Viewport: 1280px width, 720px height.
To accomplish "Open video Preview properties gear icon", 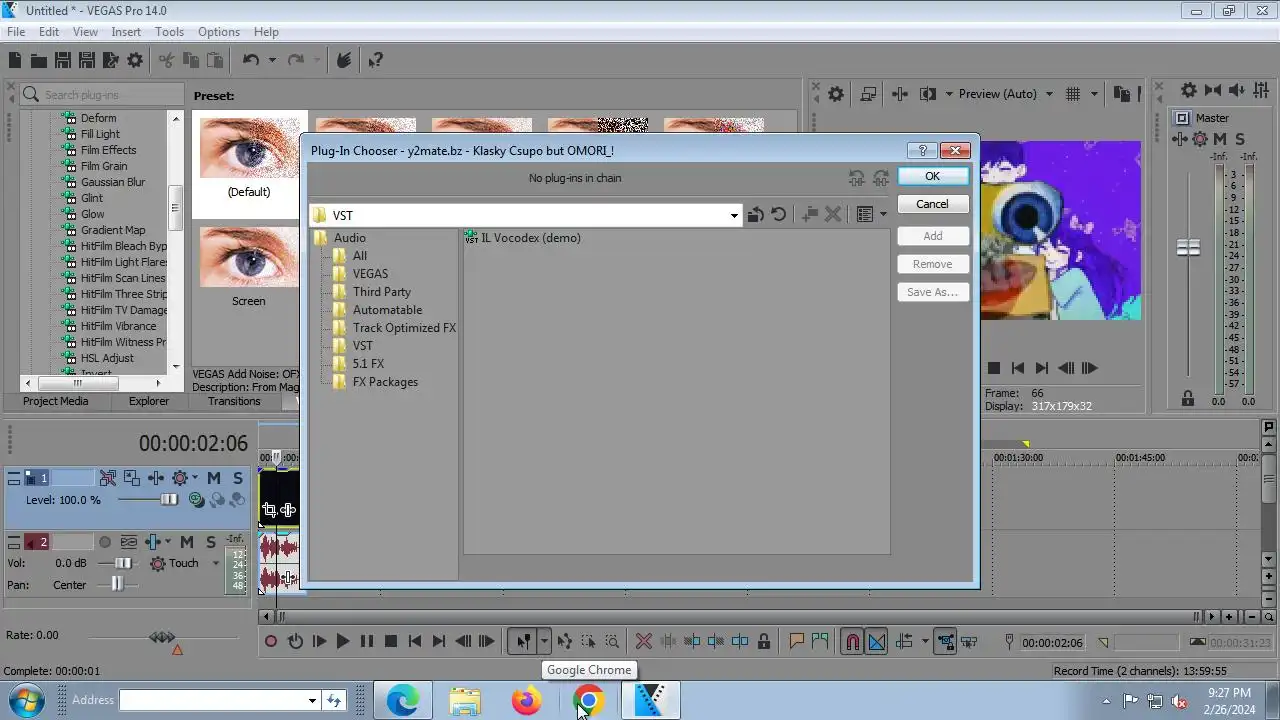I will click(x=836, y=94).
